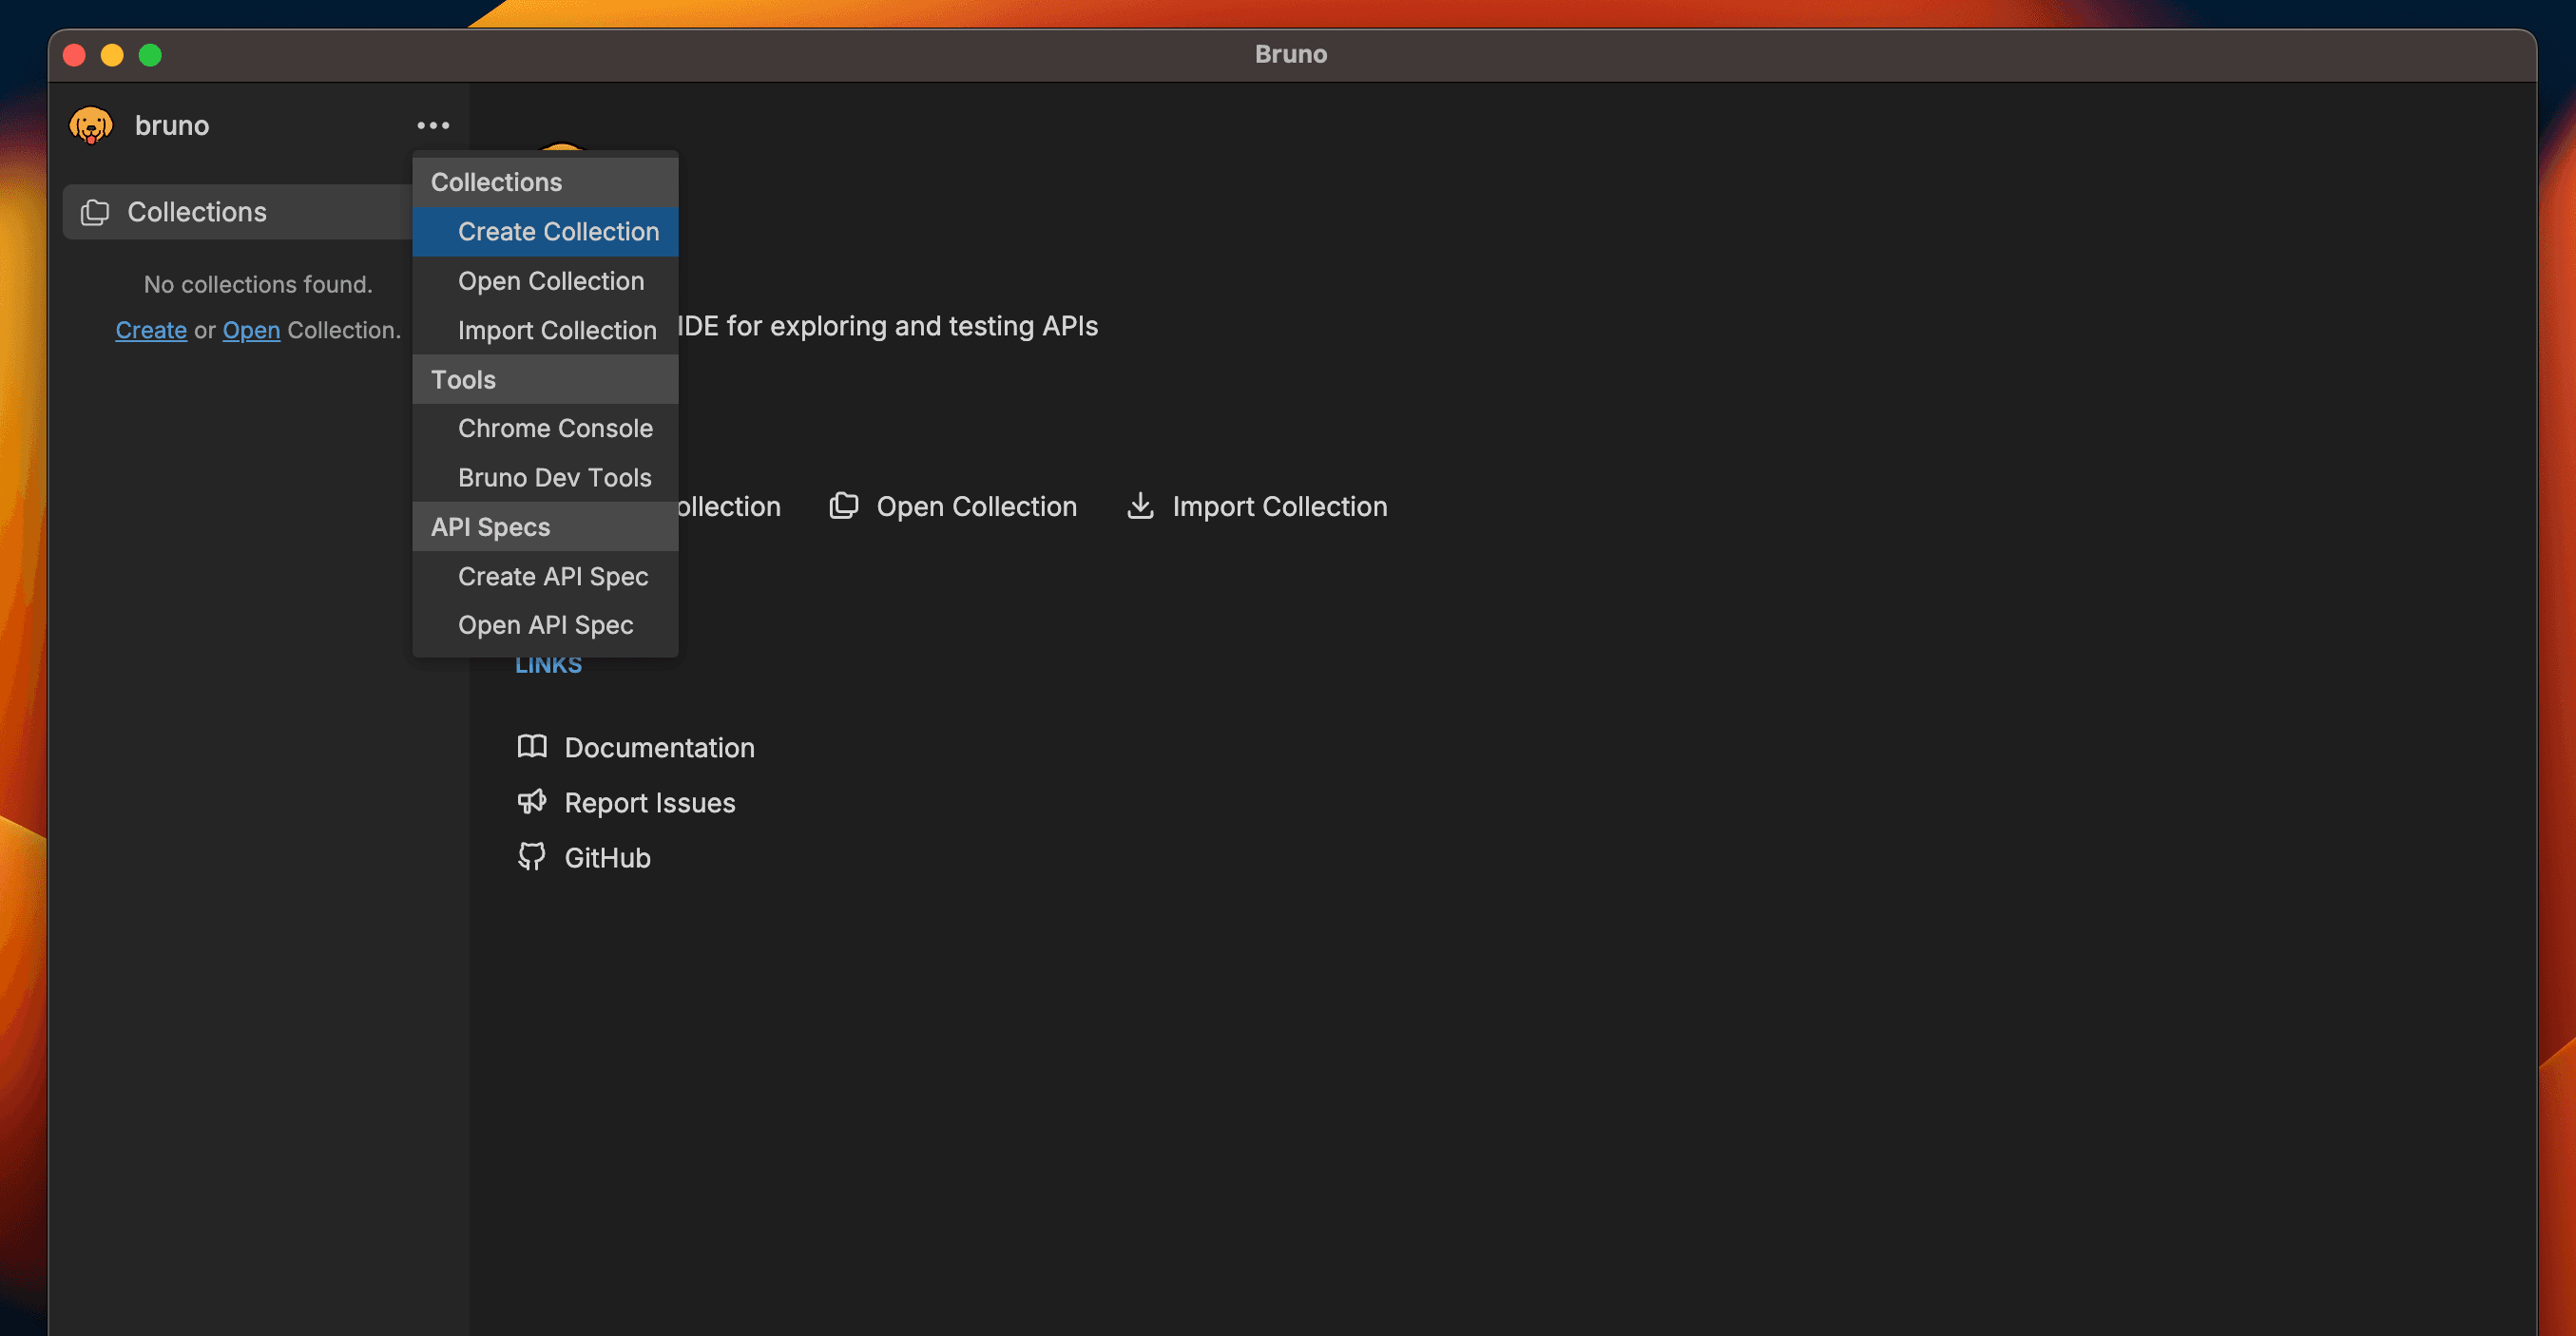Select Import Collection from the menu
This screenshot has width=2576, height=1336.
click(556, 330)
